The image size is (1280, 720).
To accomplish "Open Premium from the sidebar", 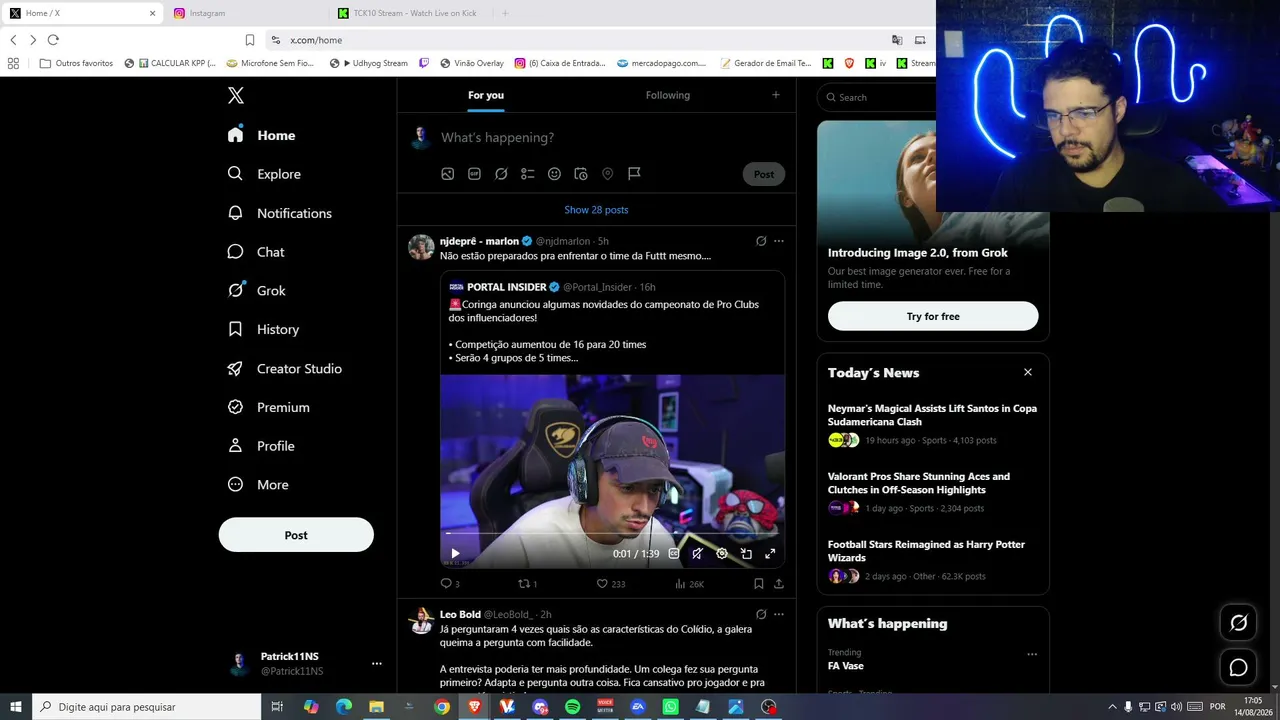I will pos(269,407).
